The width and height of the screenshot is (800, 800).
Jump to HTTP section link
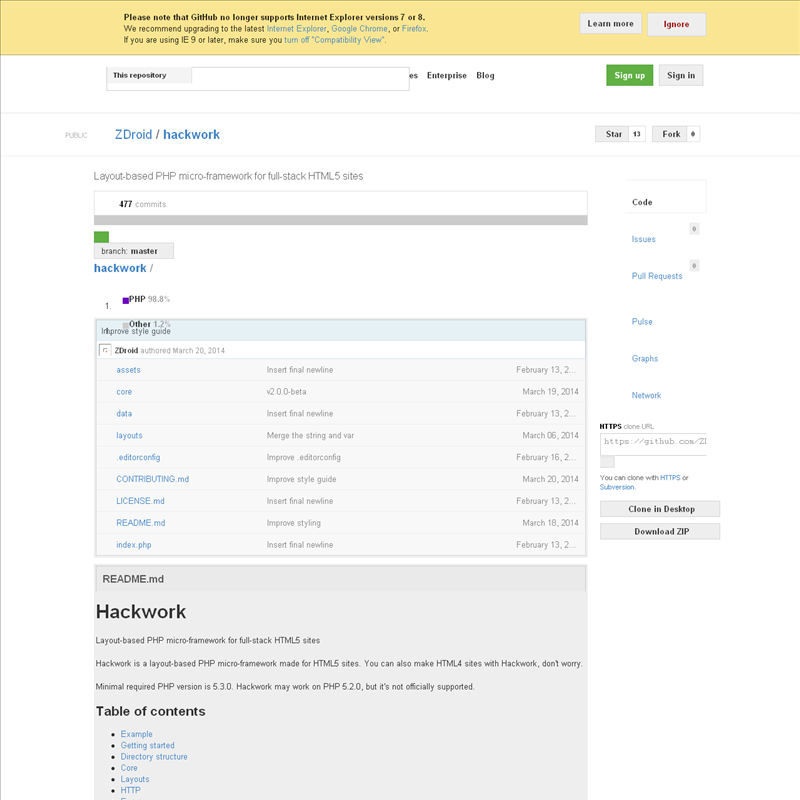click(x=131, y=790)
